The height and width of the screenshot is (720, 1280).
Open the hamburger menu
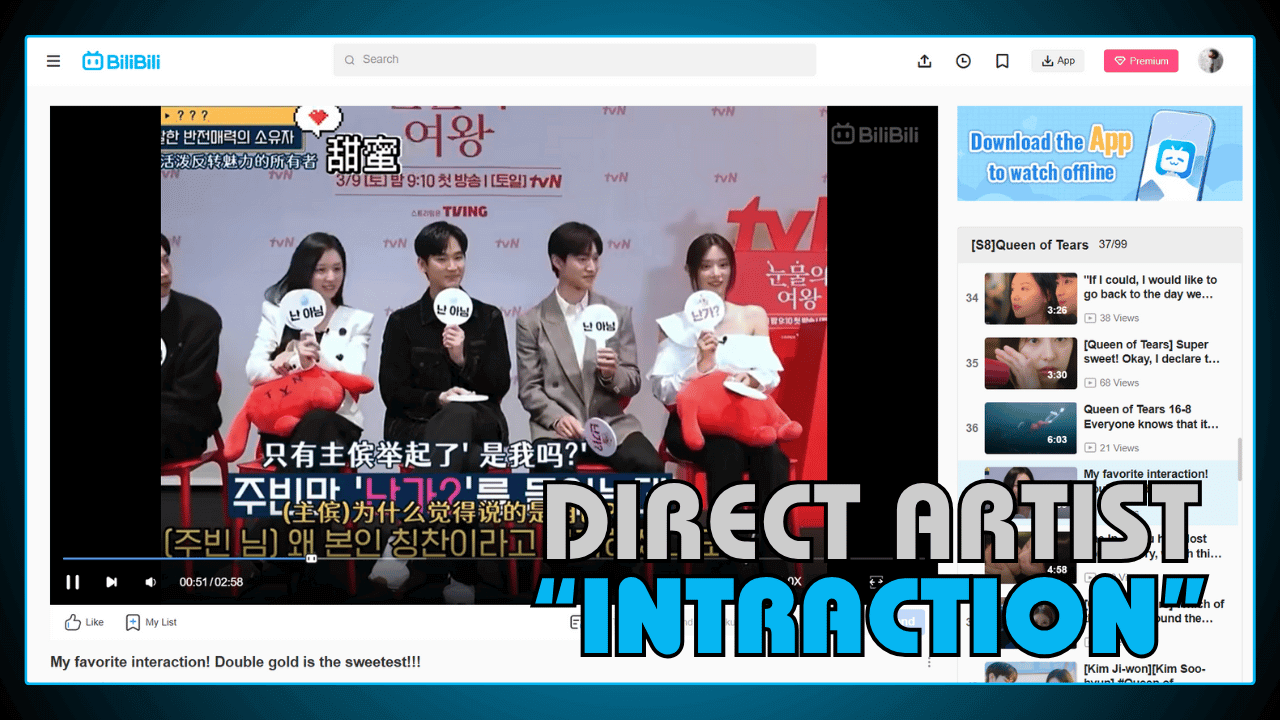click(x=54, y=61)
